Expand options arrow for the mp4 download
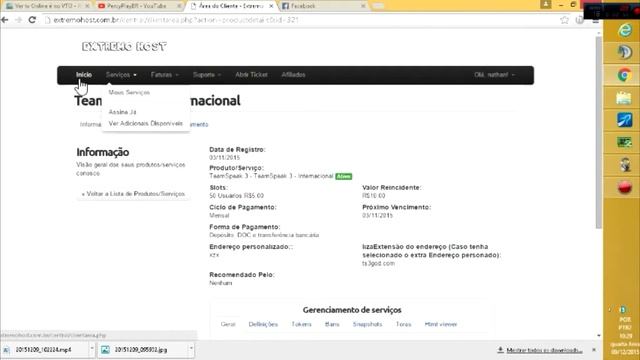Screen dimensions: 640x360 pos(91,349)
